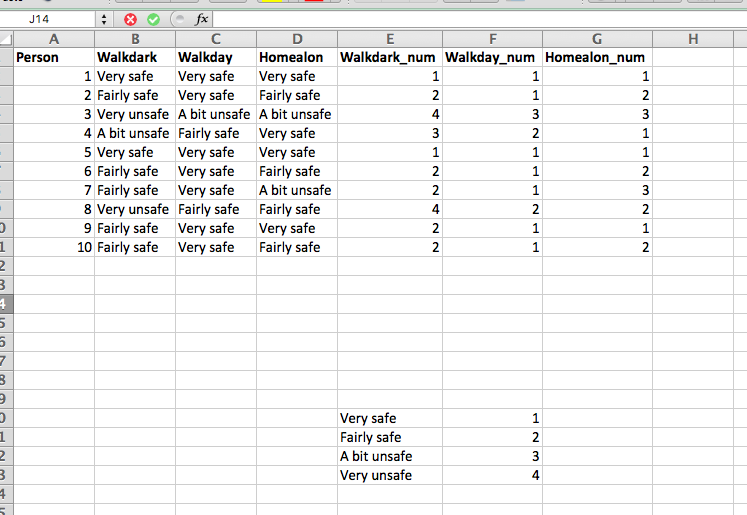Screen dimensions: 747x515
Task: Select column E header
Action: pyautogui.click(x=389, y=39)
